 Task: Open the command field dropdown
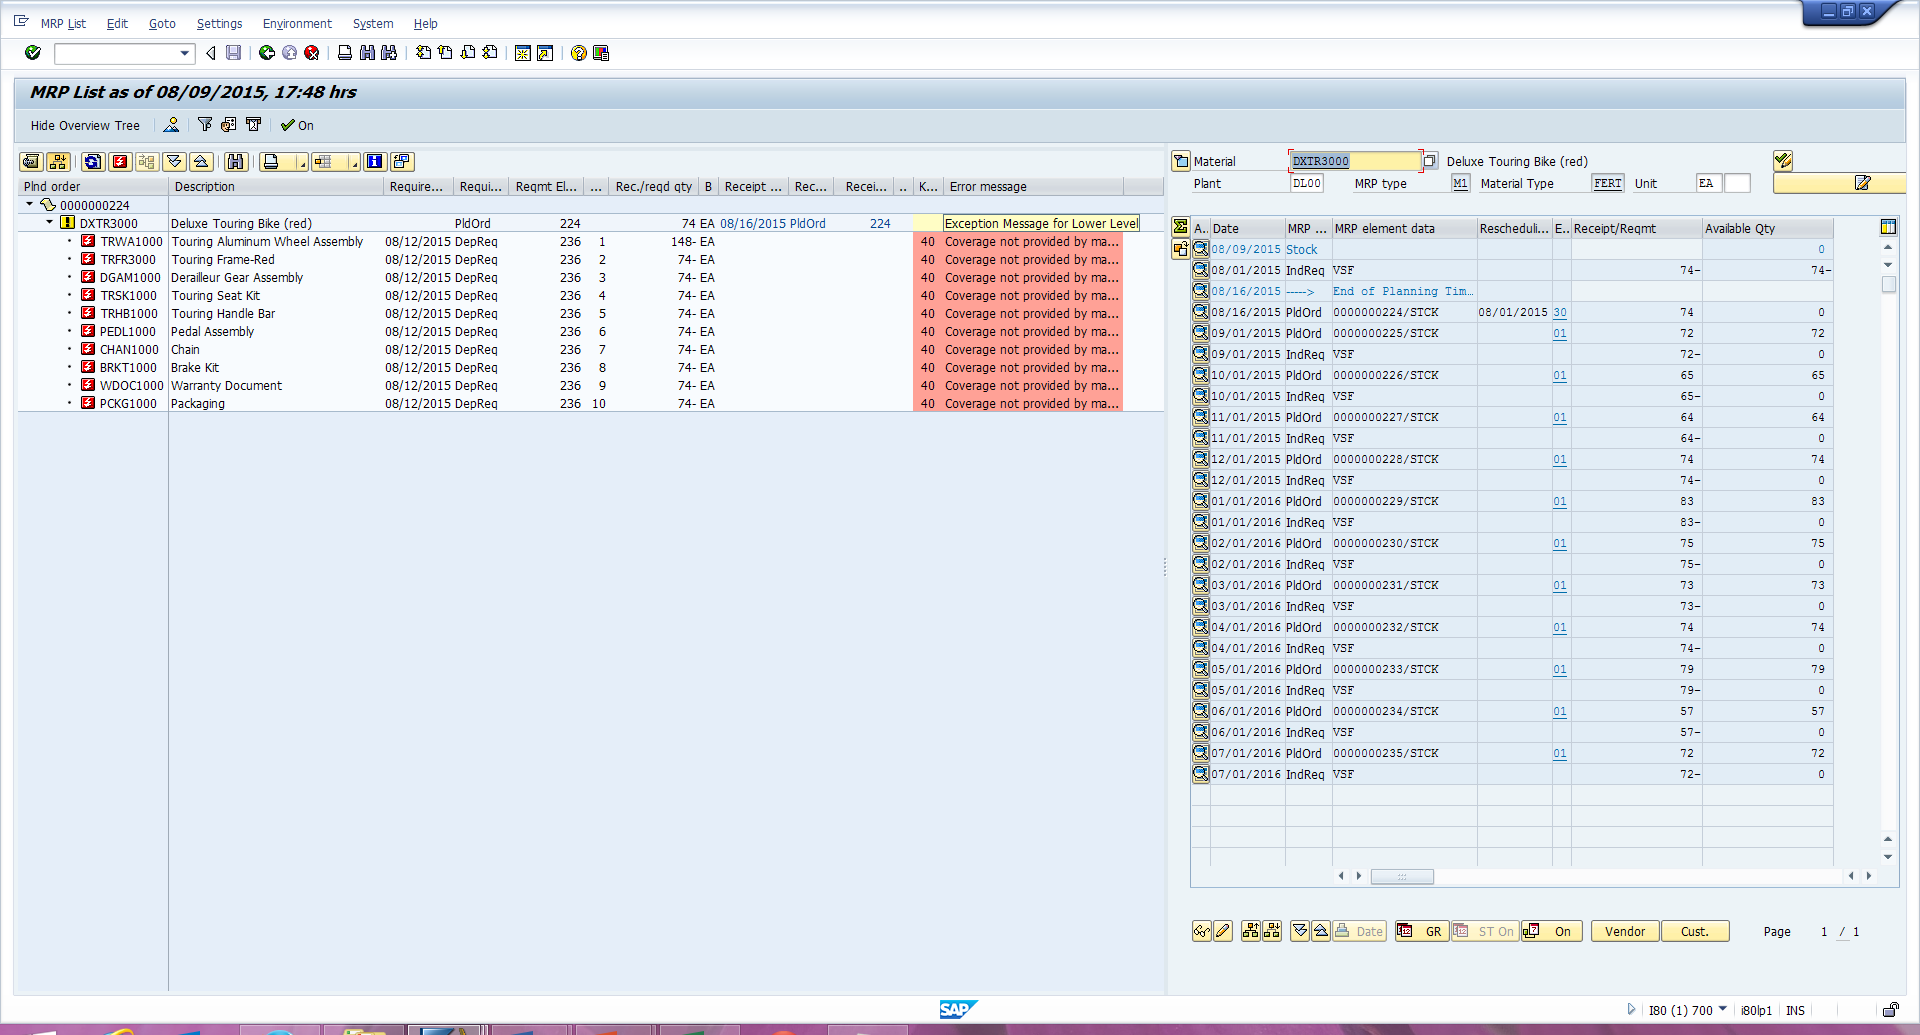[x=185, y=53]
